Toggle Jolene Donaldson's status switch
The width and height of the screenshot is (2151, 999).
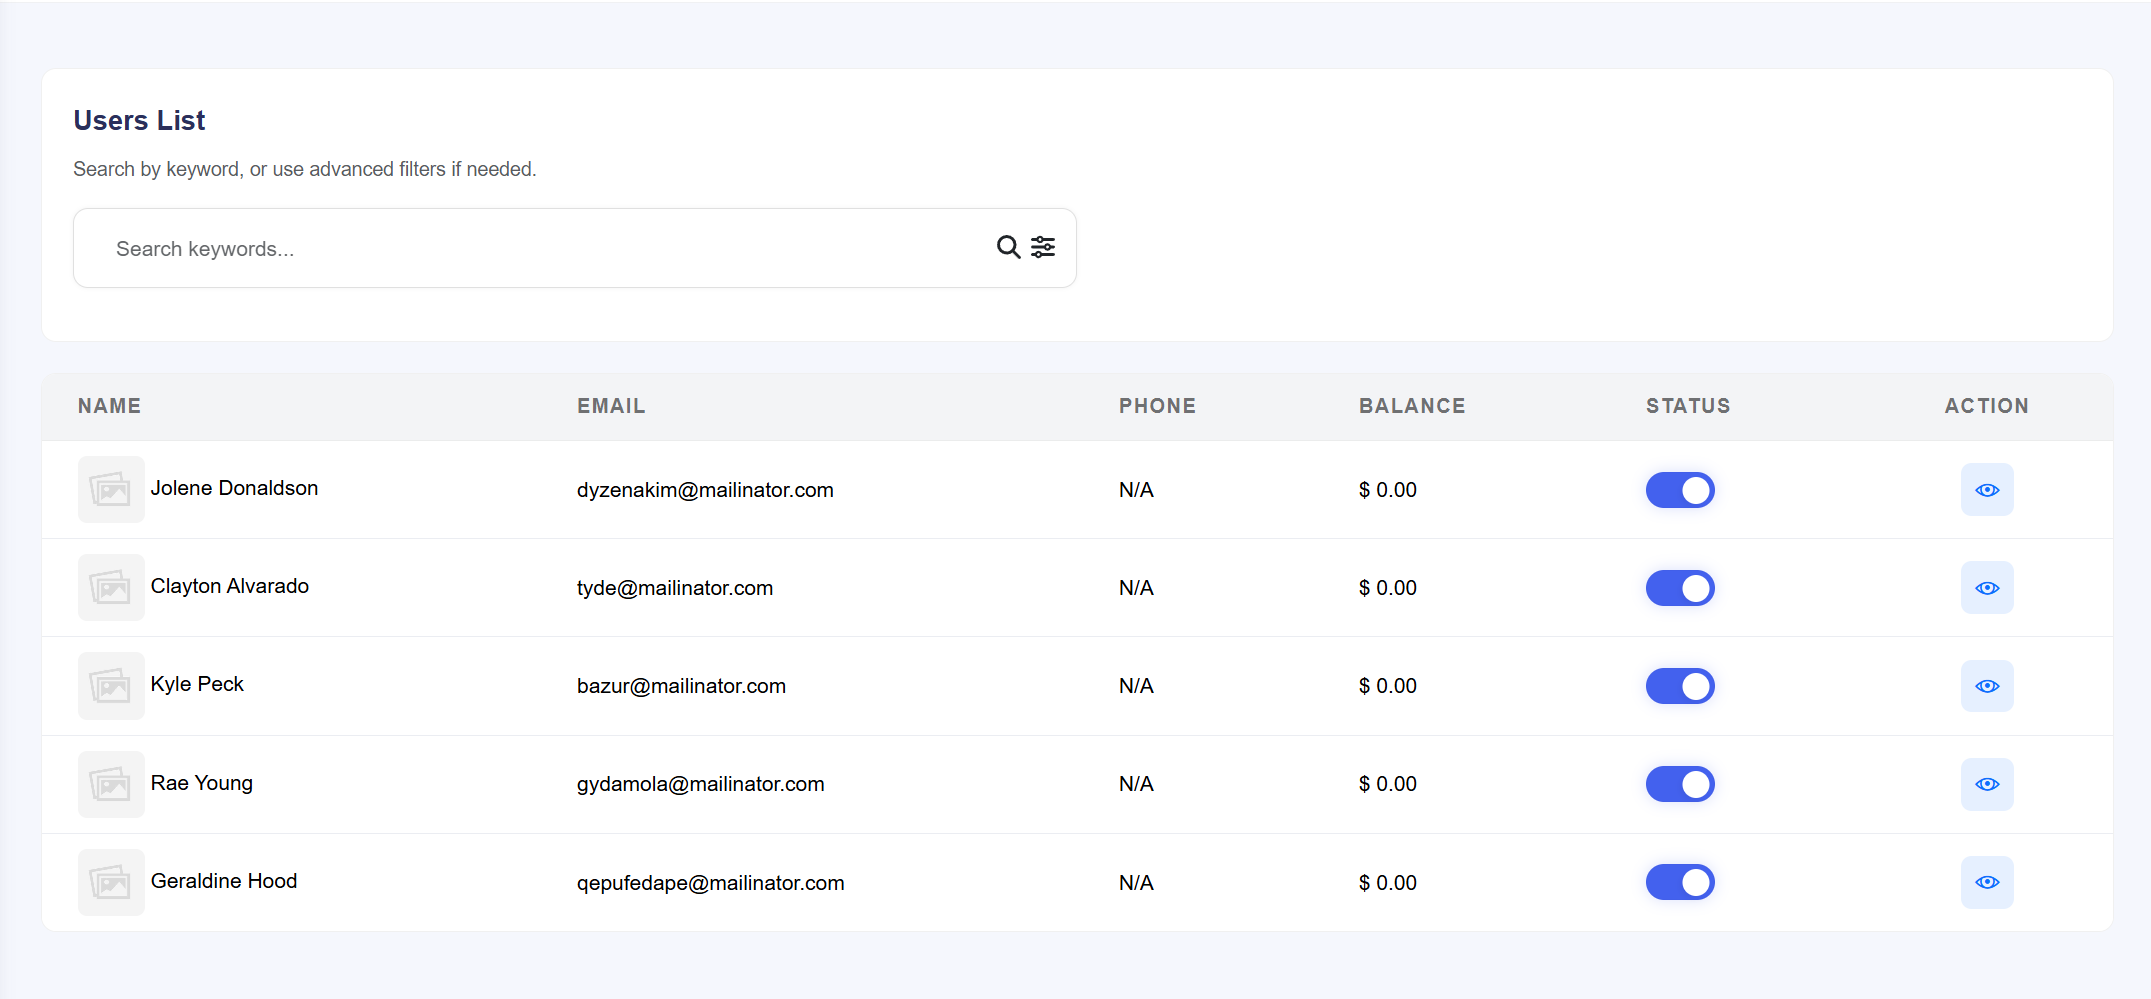click(x=1680, y=490)
